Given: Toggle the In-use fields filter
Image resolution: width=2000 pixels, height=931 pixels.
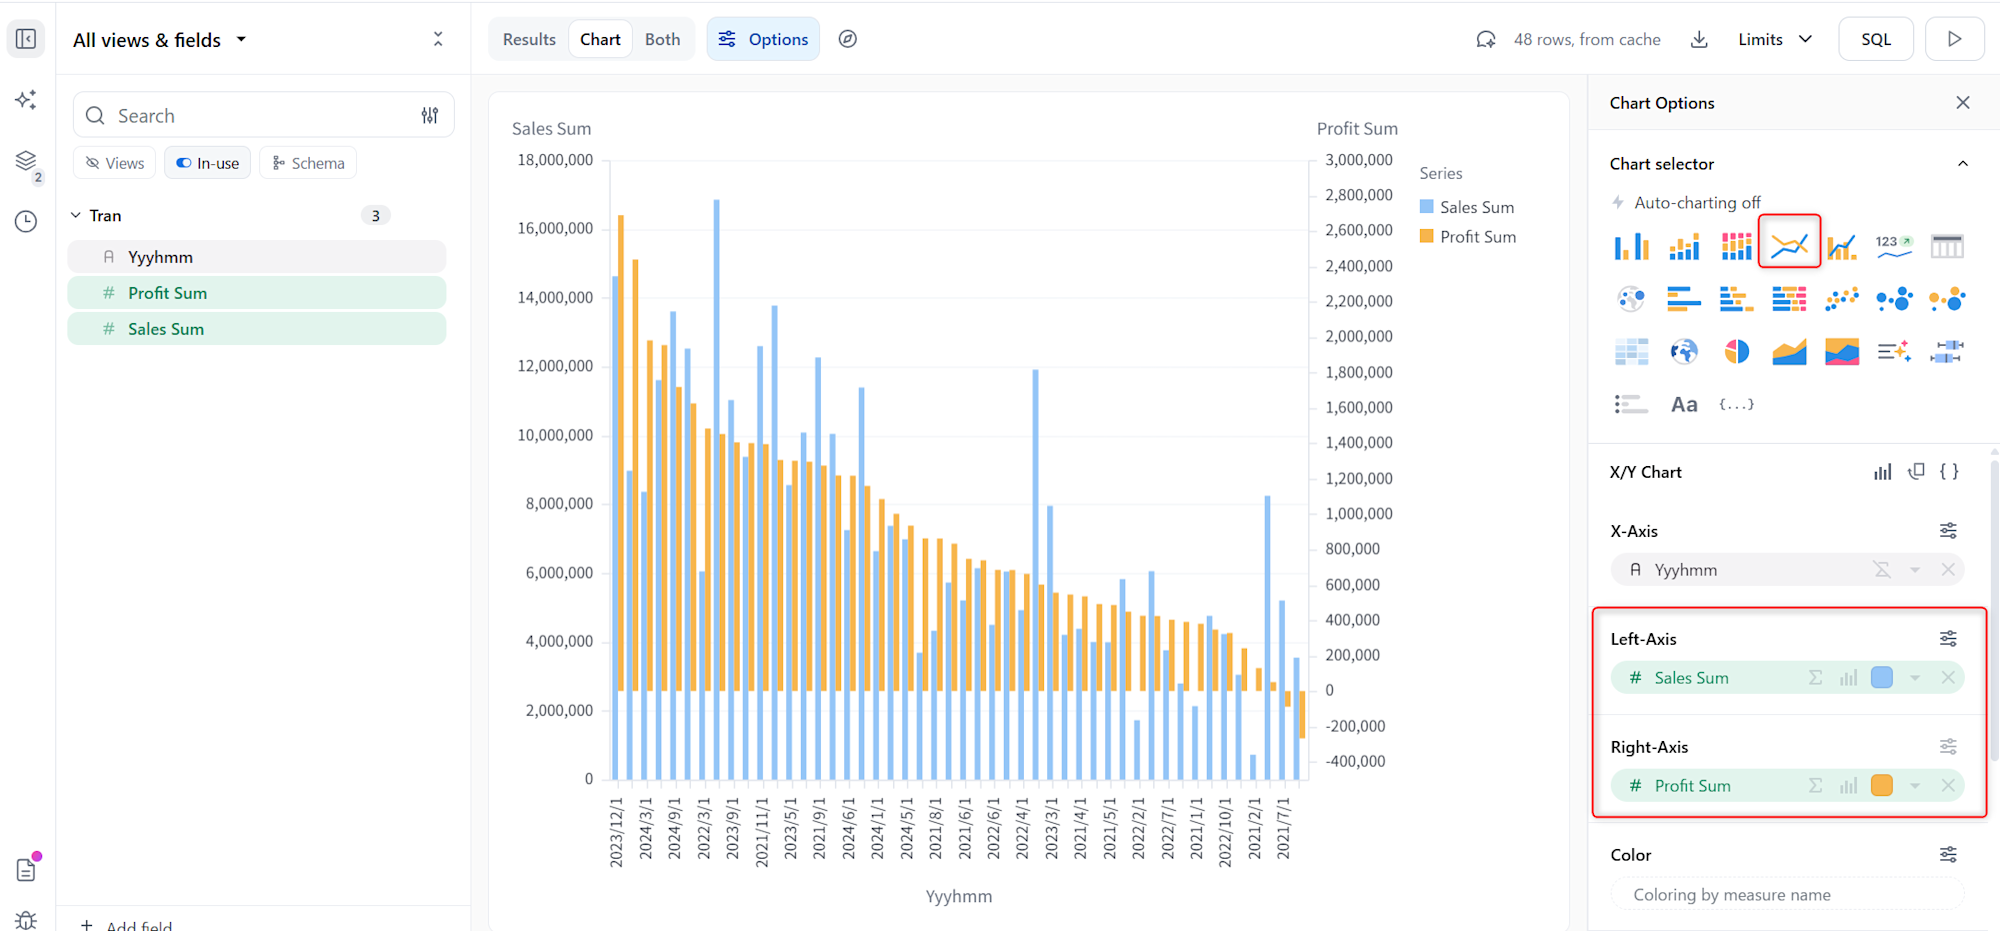Looking at the screenshot, I should pos(208,163).
